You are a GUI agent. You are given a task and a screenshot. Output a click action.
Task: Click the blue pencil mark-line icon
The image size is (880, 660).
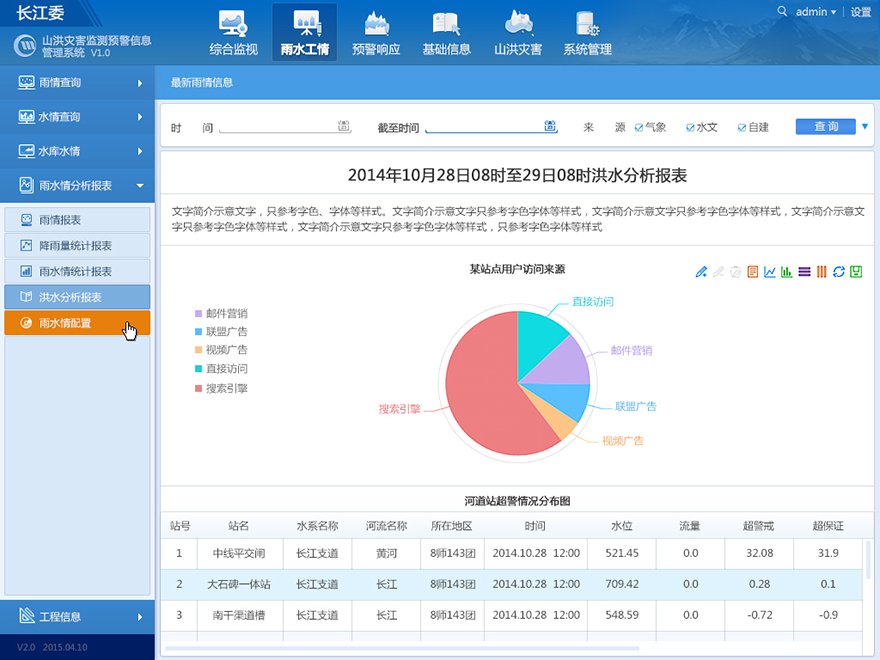pos(702,272)
